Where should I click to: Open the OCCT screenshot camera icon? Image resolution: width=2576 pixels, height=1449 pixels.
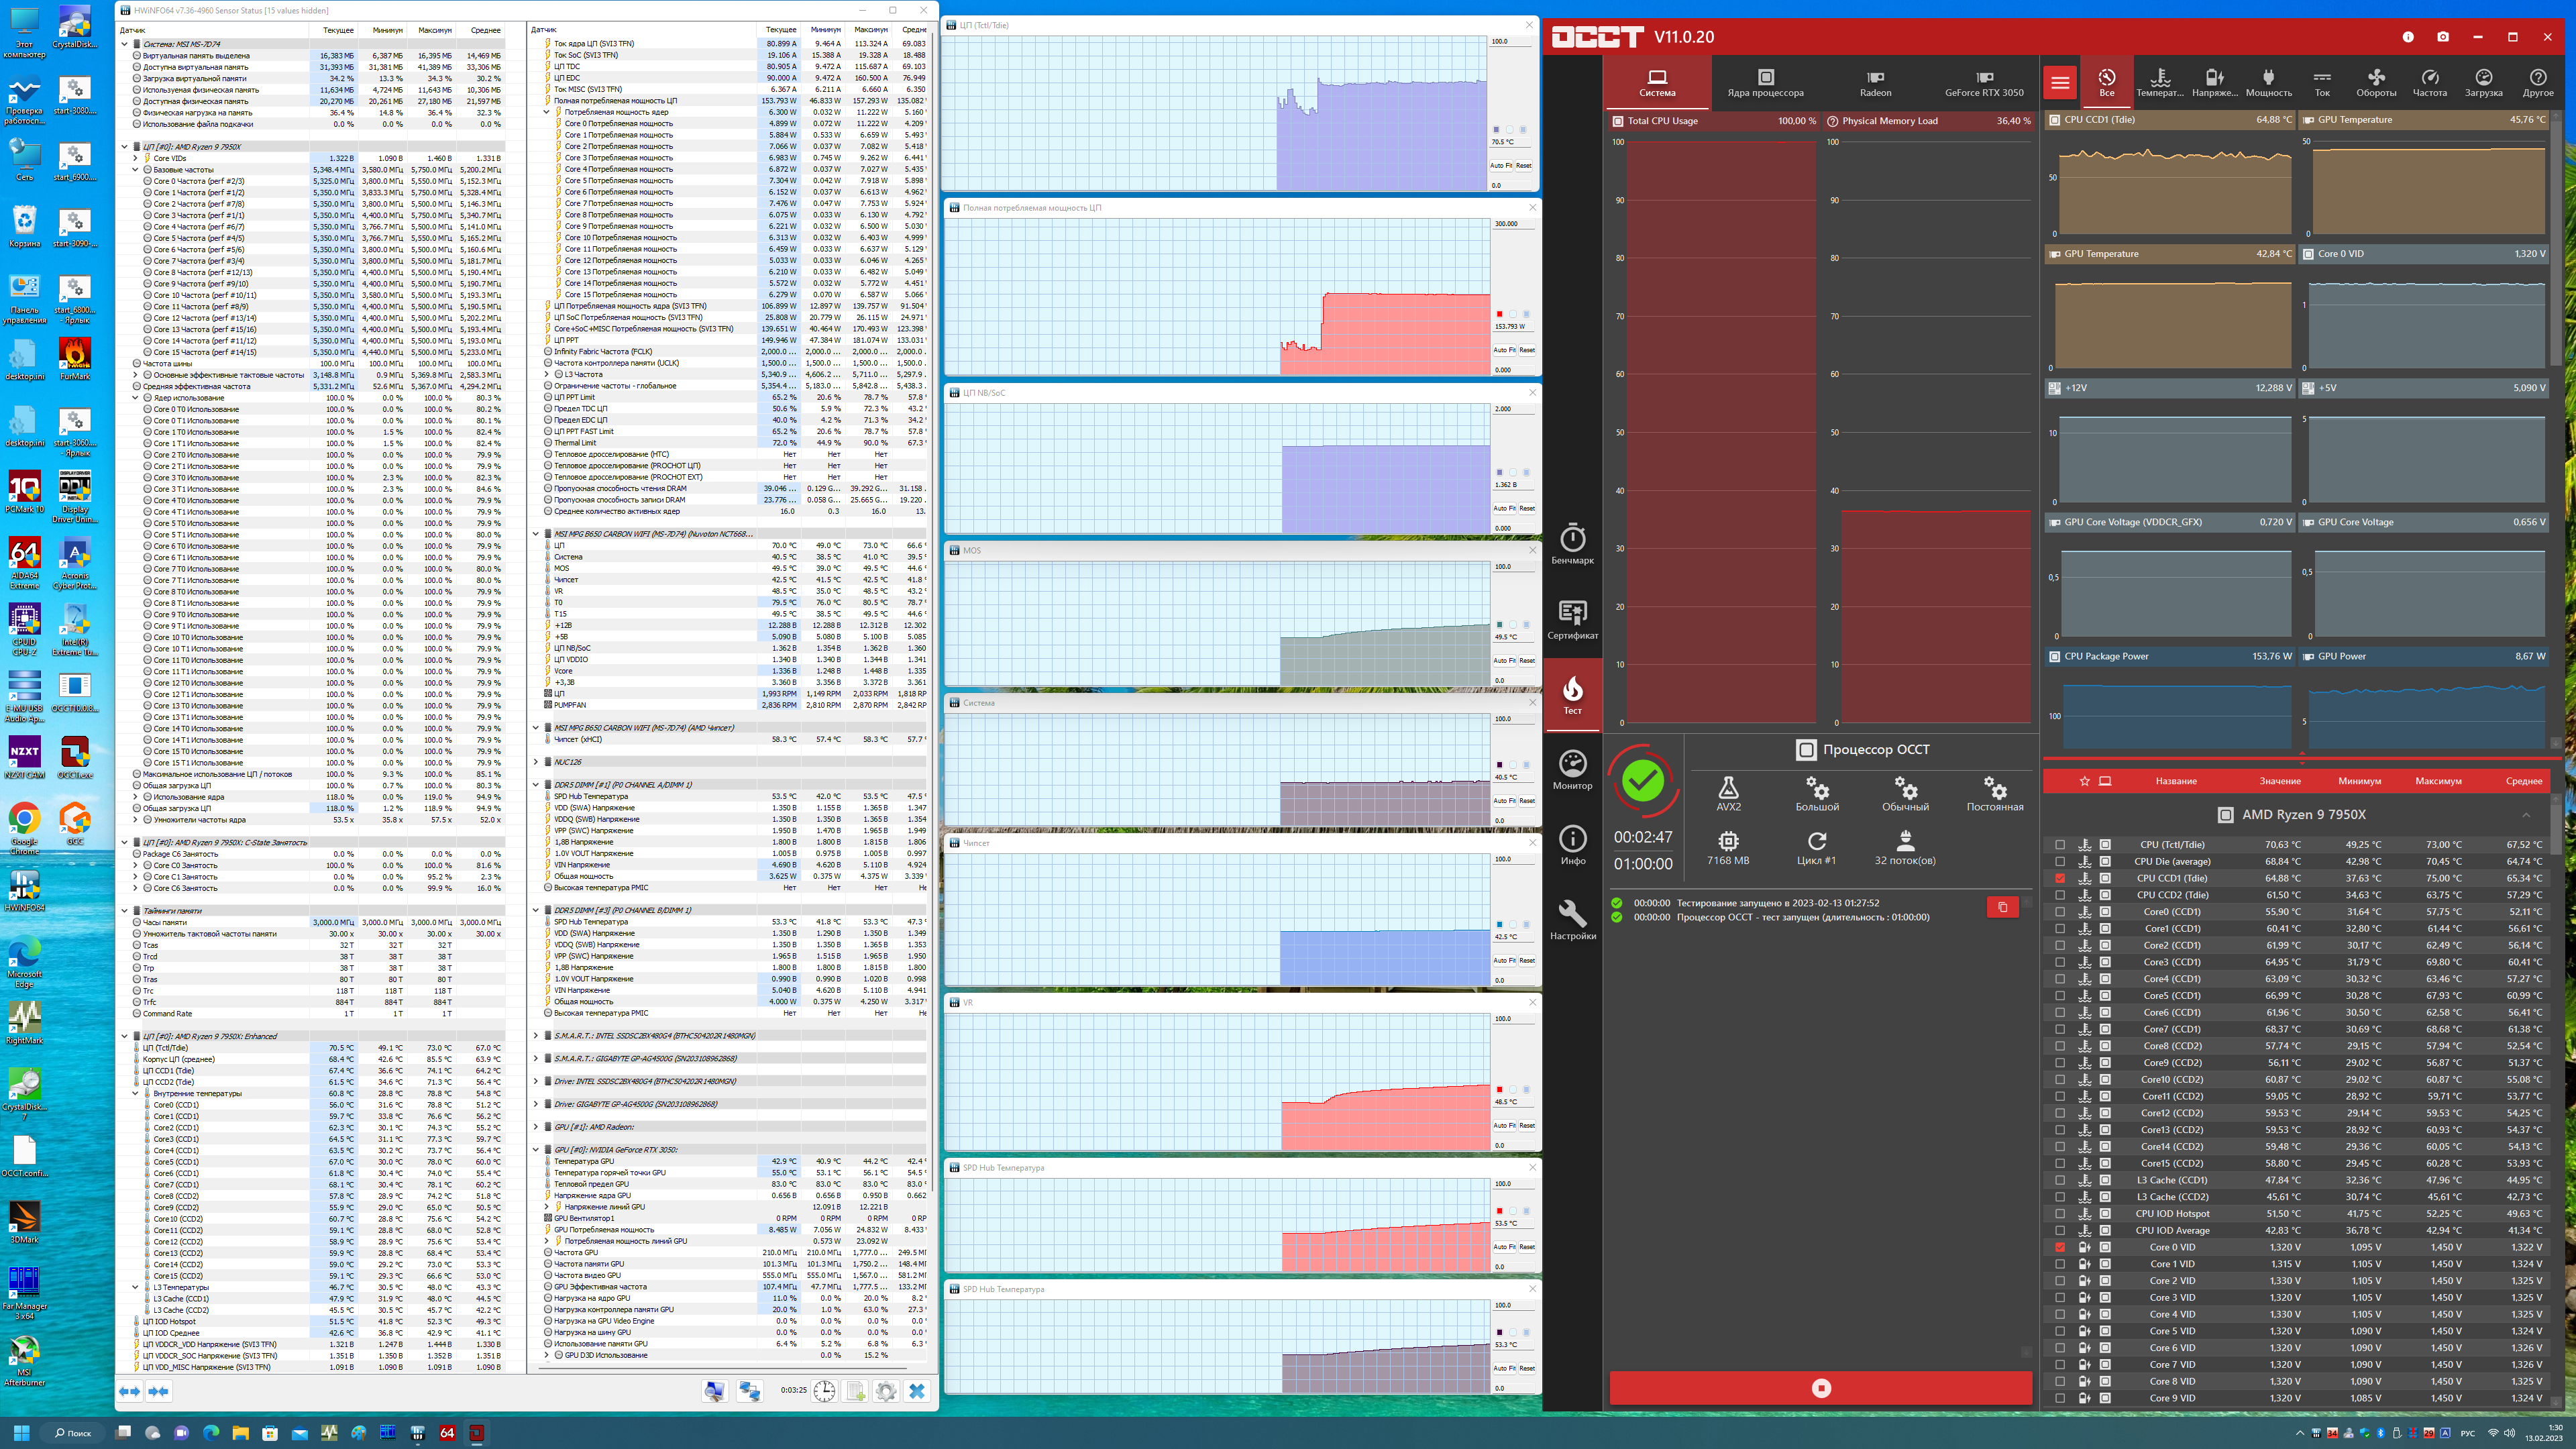click(x=2443, y=37)
